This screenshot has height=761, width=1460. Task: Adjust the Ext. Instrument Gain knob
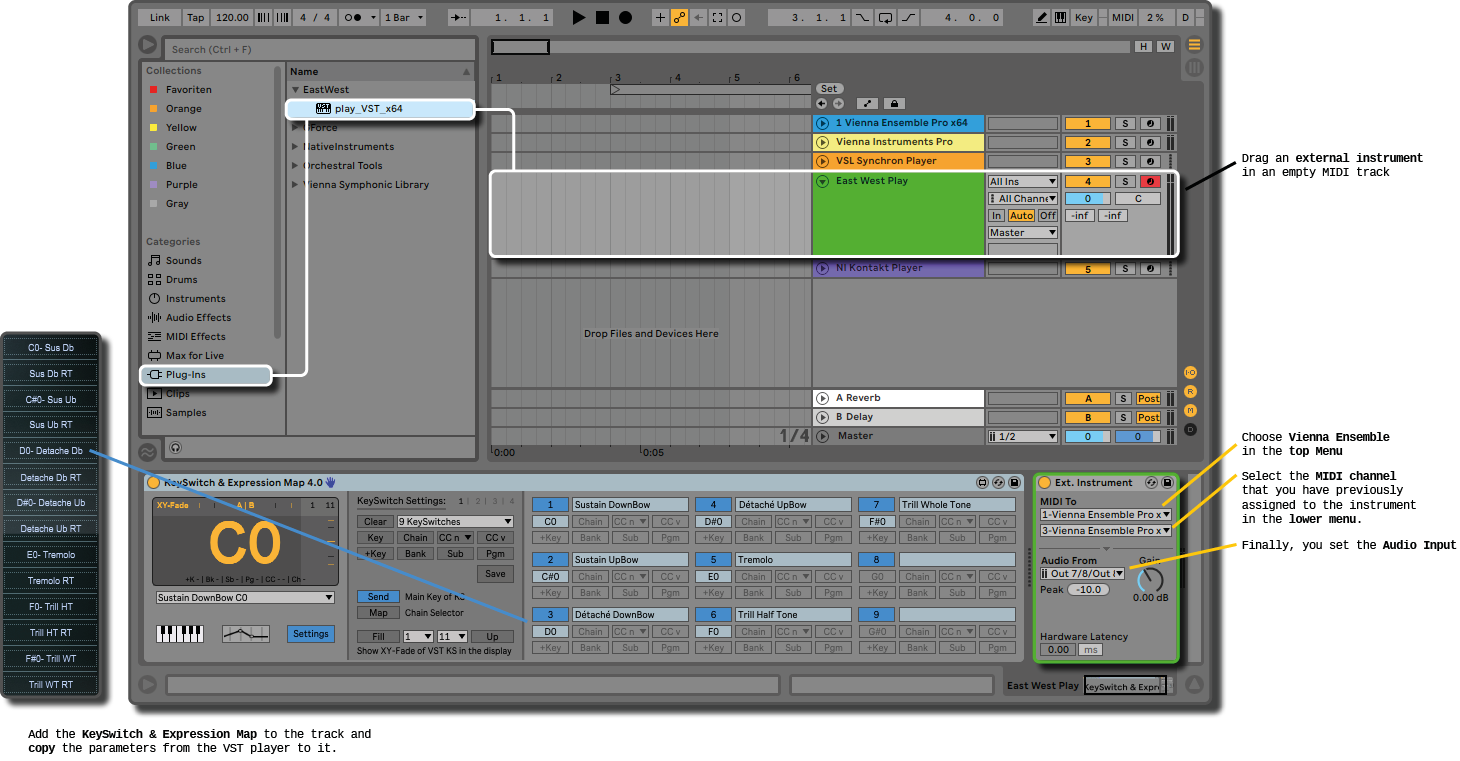[x=1150, y=580]
